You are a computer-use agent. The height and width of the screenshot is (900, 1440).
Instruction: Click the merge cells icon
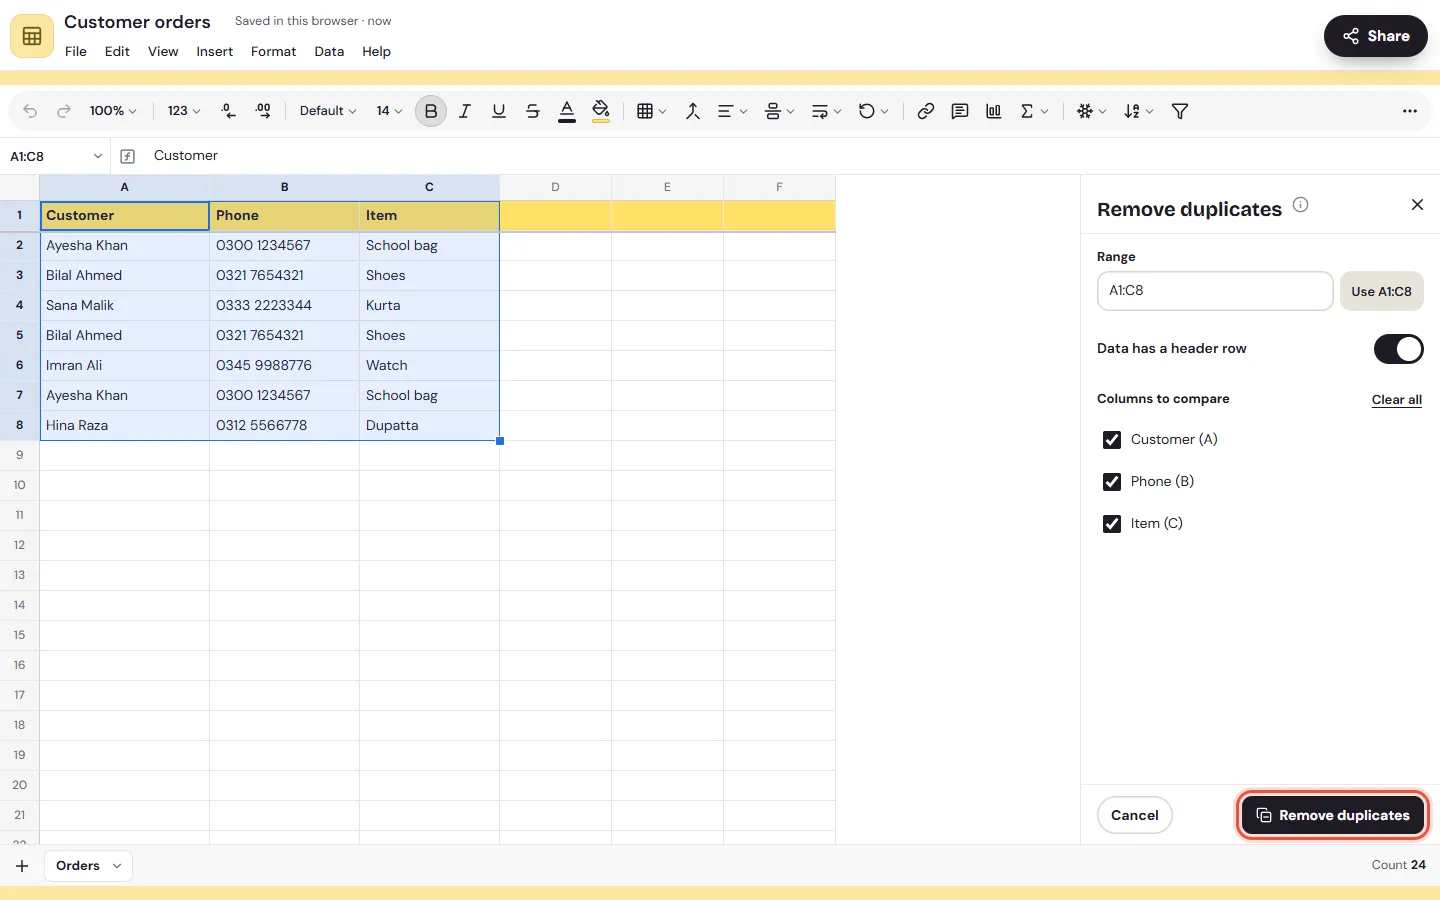tap(692, 111)
